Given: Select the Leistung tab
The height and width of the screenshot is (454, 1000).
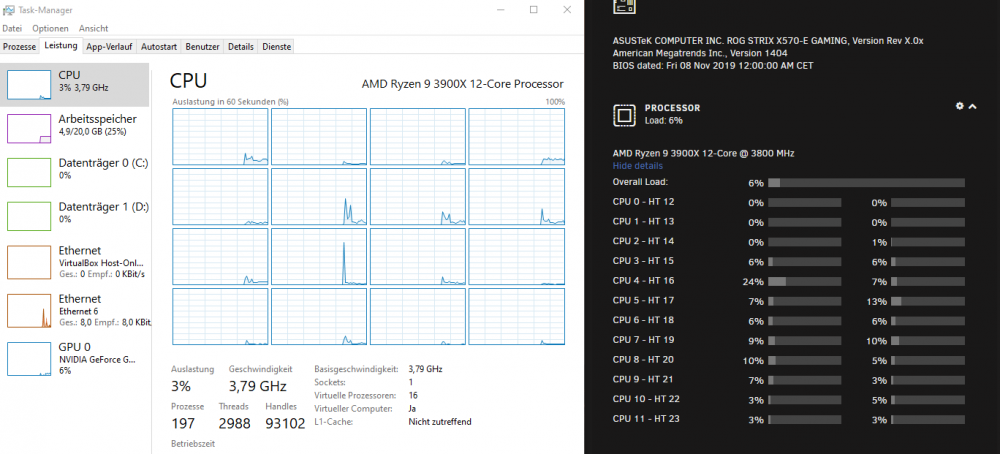Looking at the screenshot, I should (61, 46).
